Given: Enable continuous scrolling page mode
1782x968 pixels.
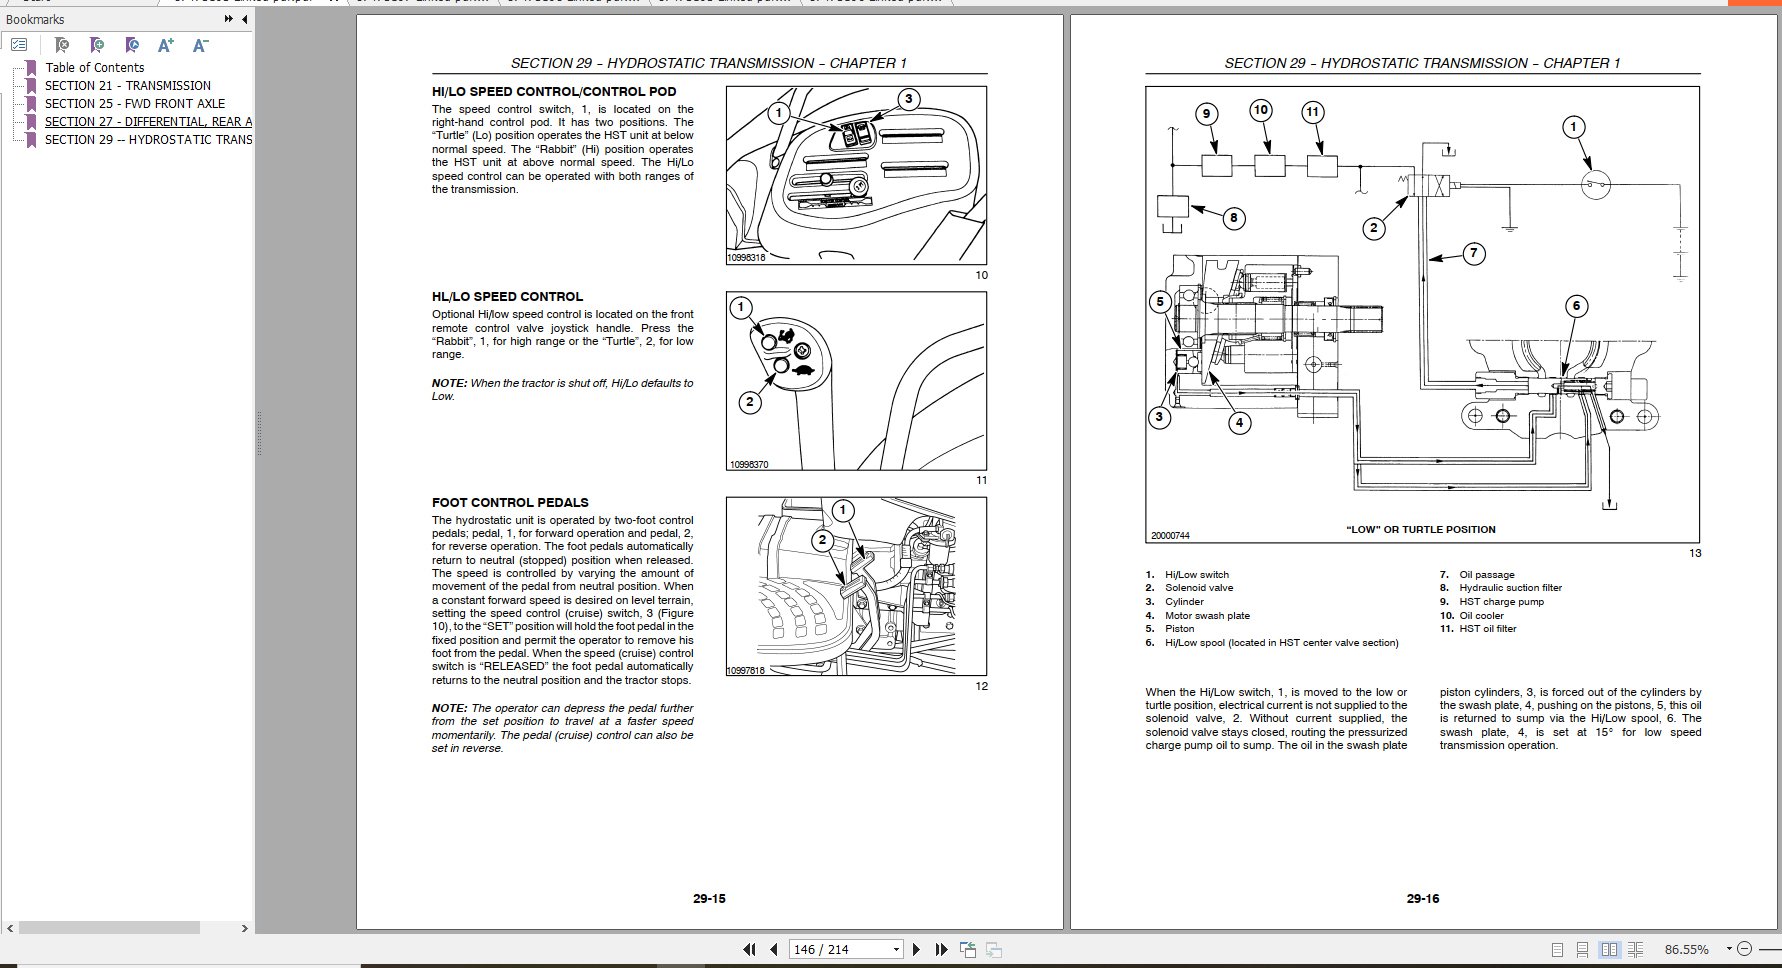Looking at the screenshot, I should tap(1581, 948).
